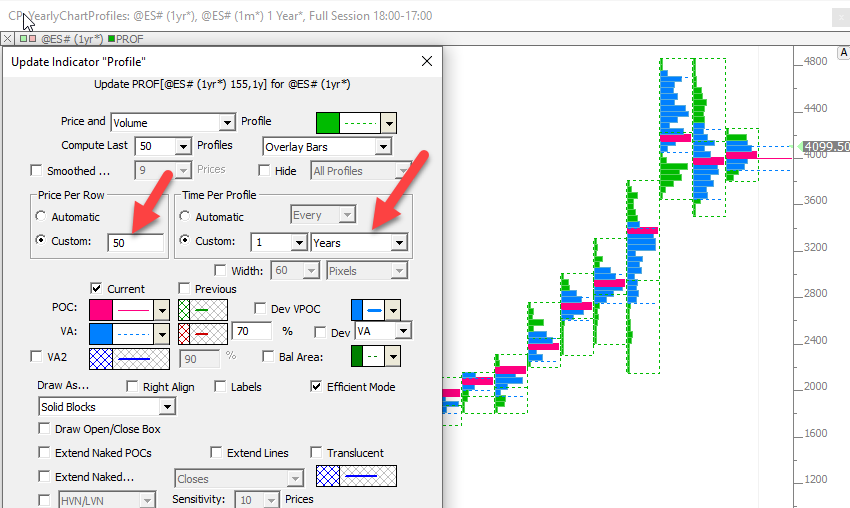The height and width of the screenshot is (508, 850).
Task: Enable the Translucent checkbox
Action: click(316, 452)
